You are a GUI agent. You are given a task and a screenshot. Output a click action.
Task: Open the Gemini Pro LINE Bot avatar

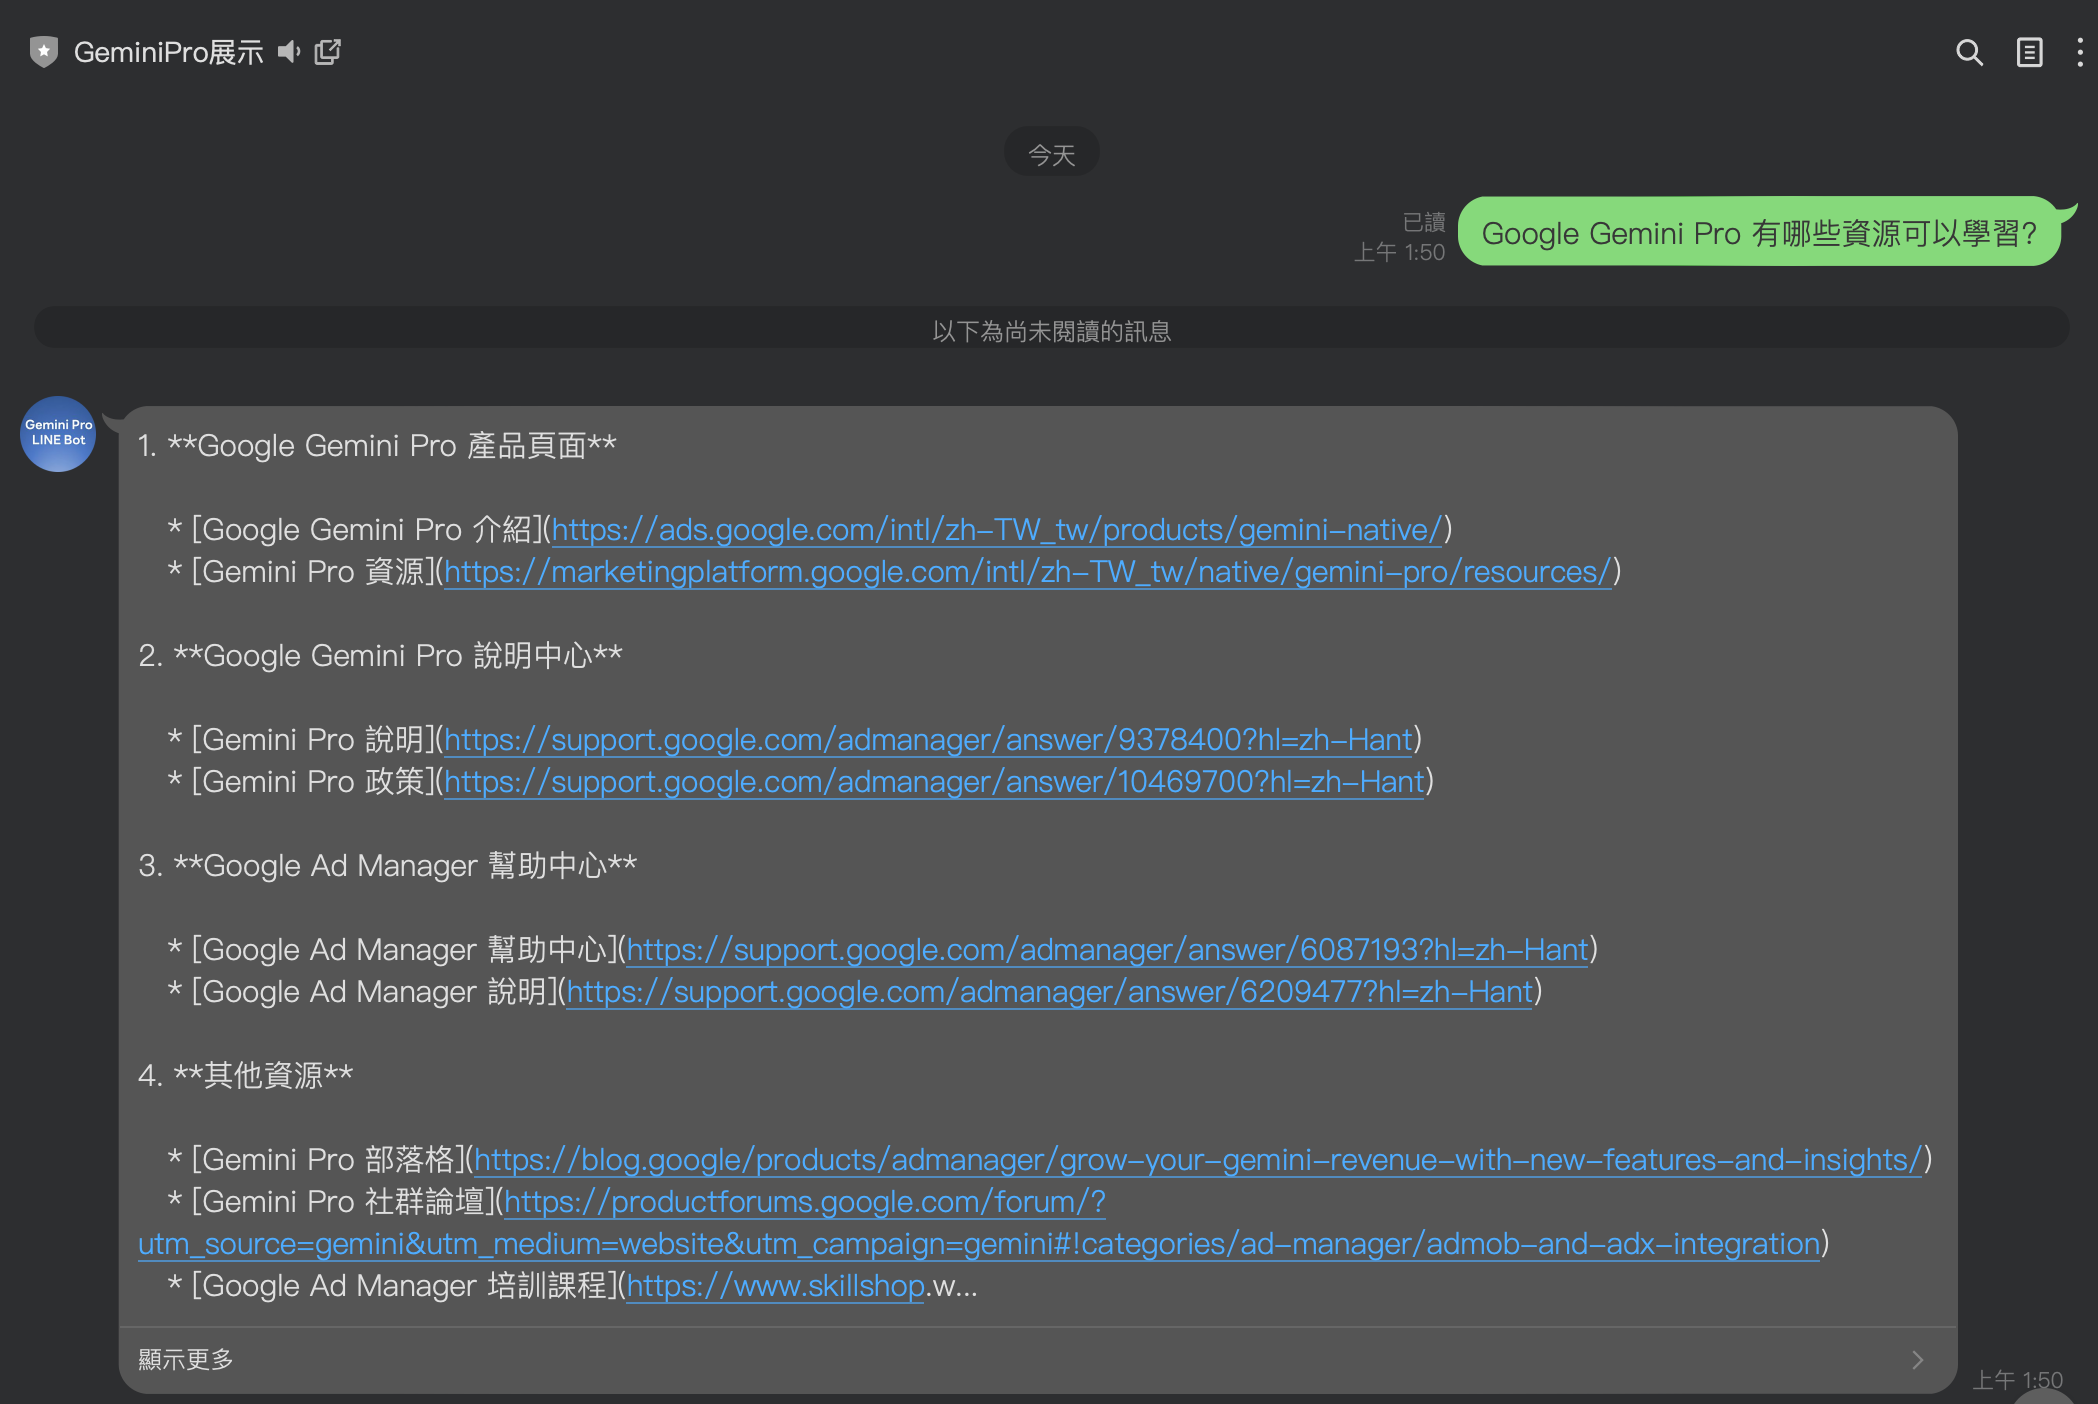[58, 433]
